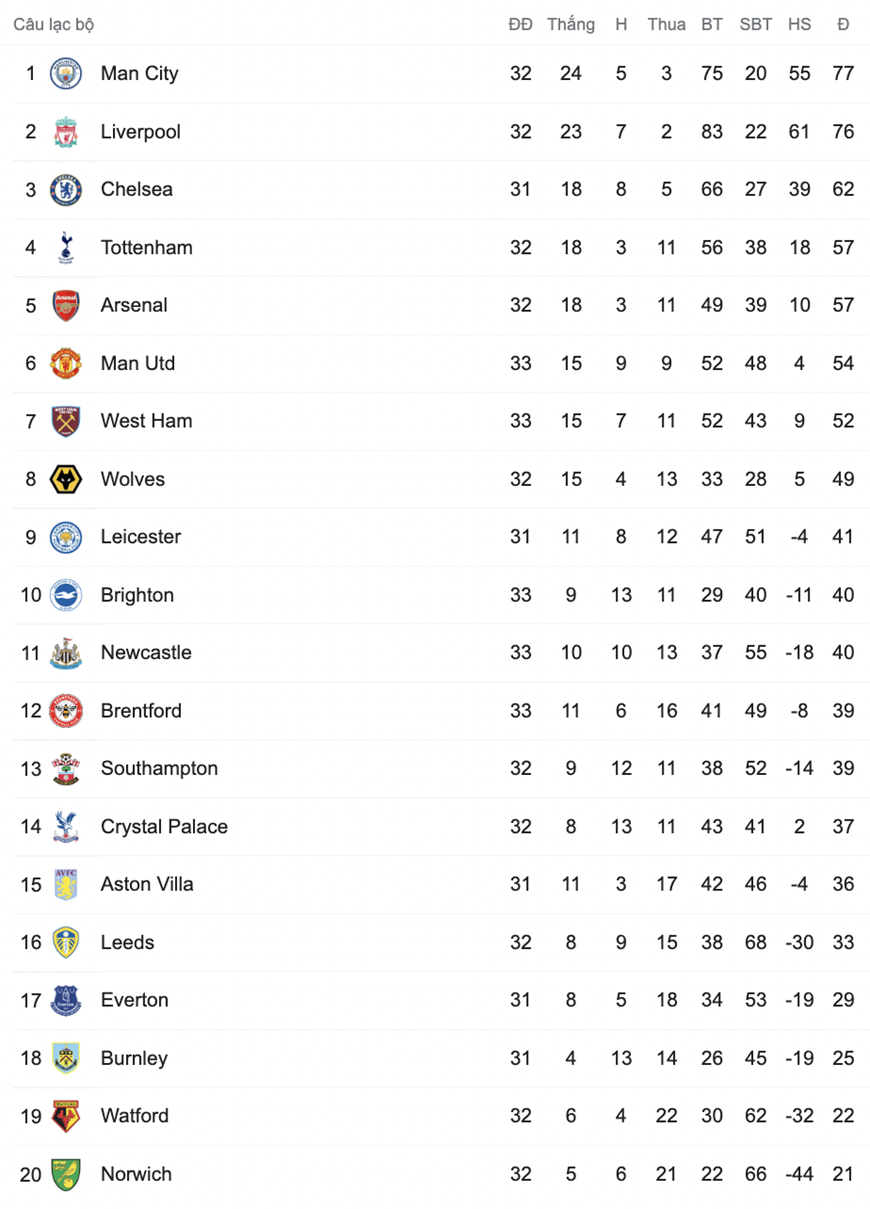Click the Man City club crest
870x1209 pixels.
(66, 73)
